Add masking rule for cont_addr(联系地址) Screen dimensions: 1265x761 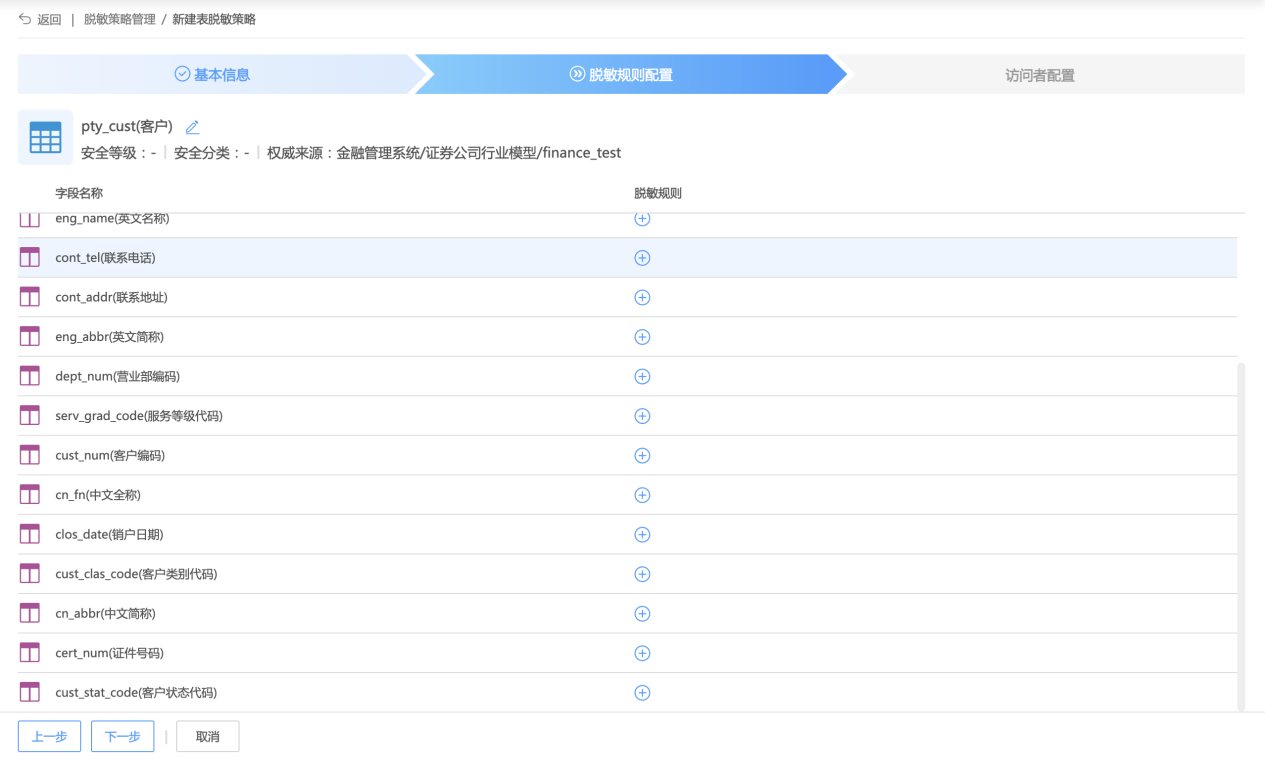pyautogui.click(x=642, y=297)
